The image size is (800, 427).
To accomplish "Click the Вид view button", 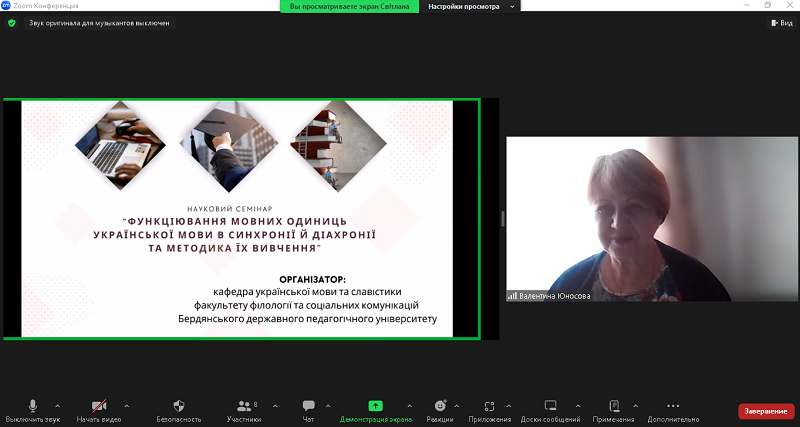I will point(780,23).
